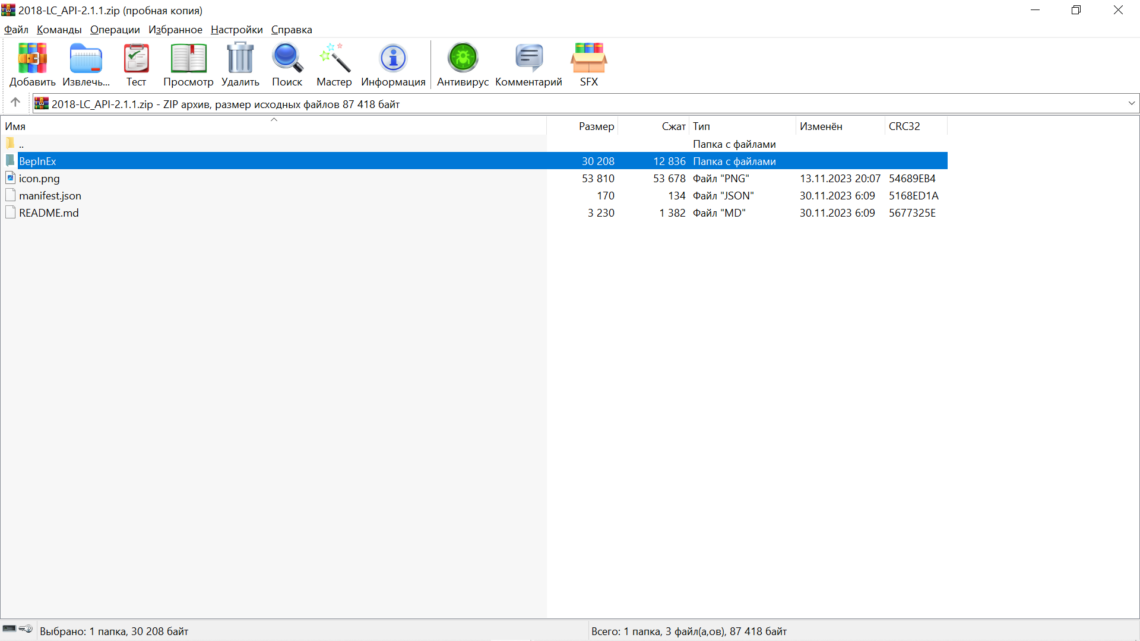Expand the address bar path dropdown
The width and height of the screenshot is (1140, 641).
(1131, 103)
